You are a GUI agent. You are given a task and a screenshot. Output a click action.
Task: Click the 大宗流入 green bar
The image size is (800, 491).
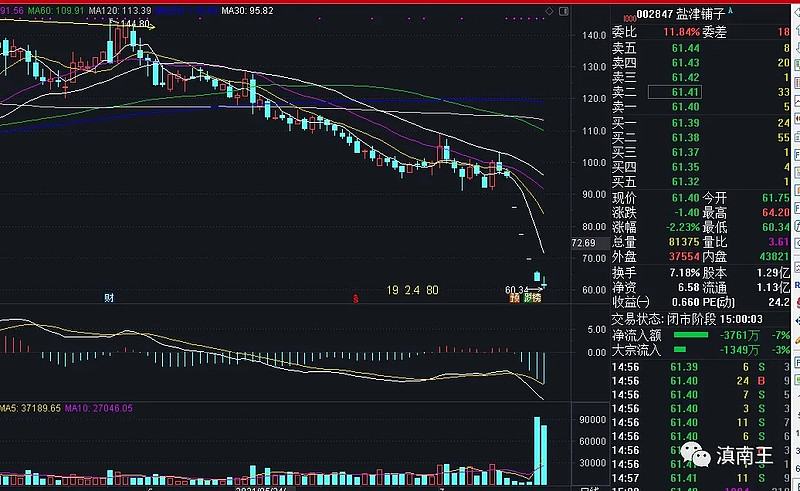pyautogui.click(x=680, y=350)
